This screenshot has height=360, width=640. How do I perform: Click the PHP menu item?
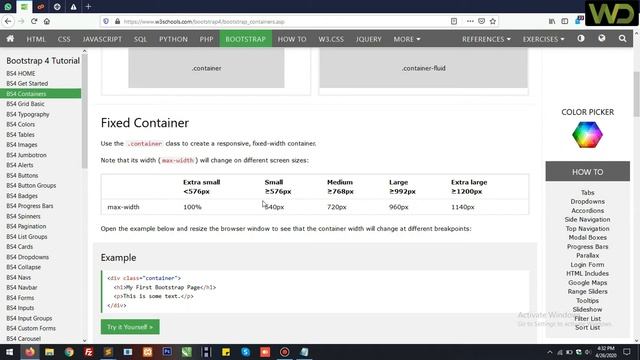tap(206, 39)
